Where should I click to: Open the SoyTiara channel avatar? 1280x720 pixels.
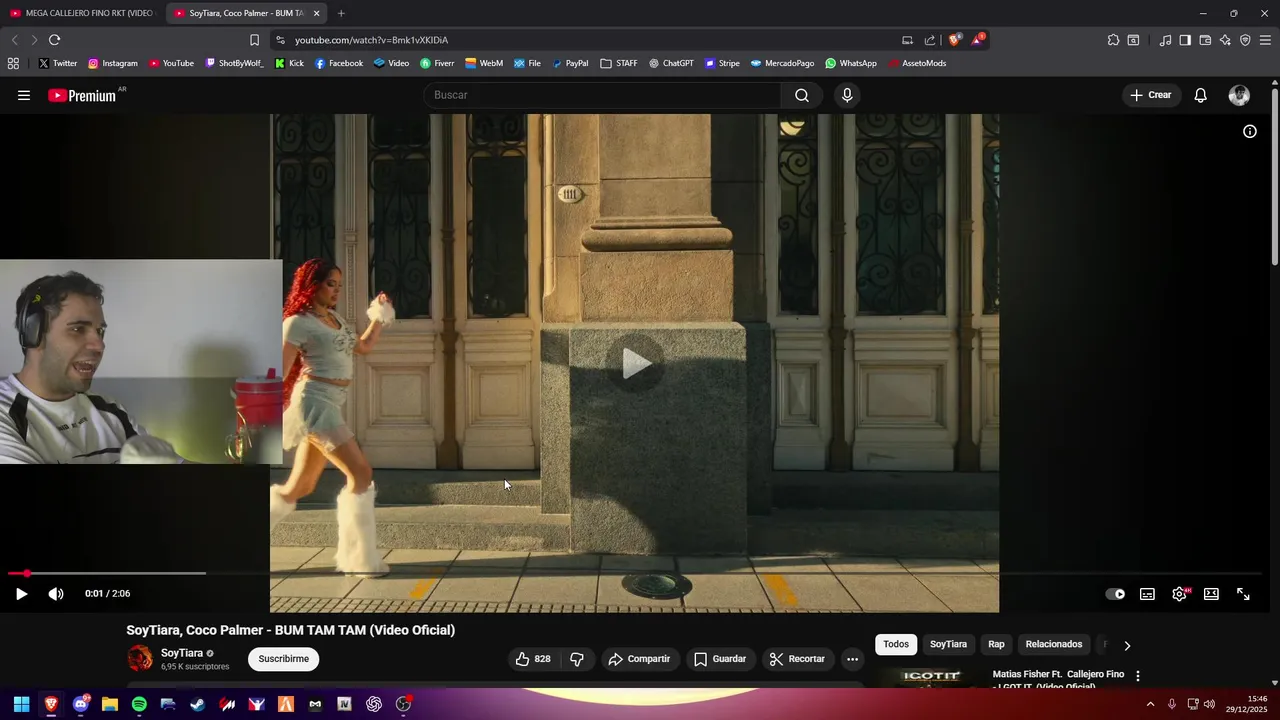click(x=140, y=658)
